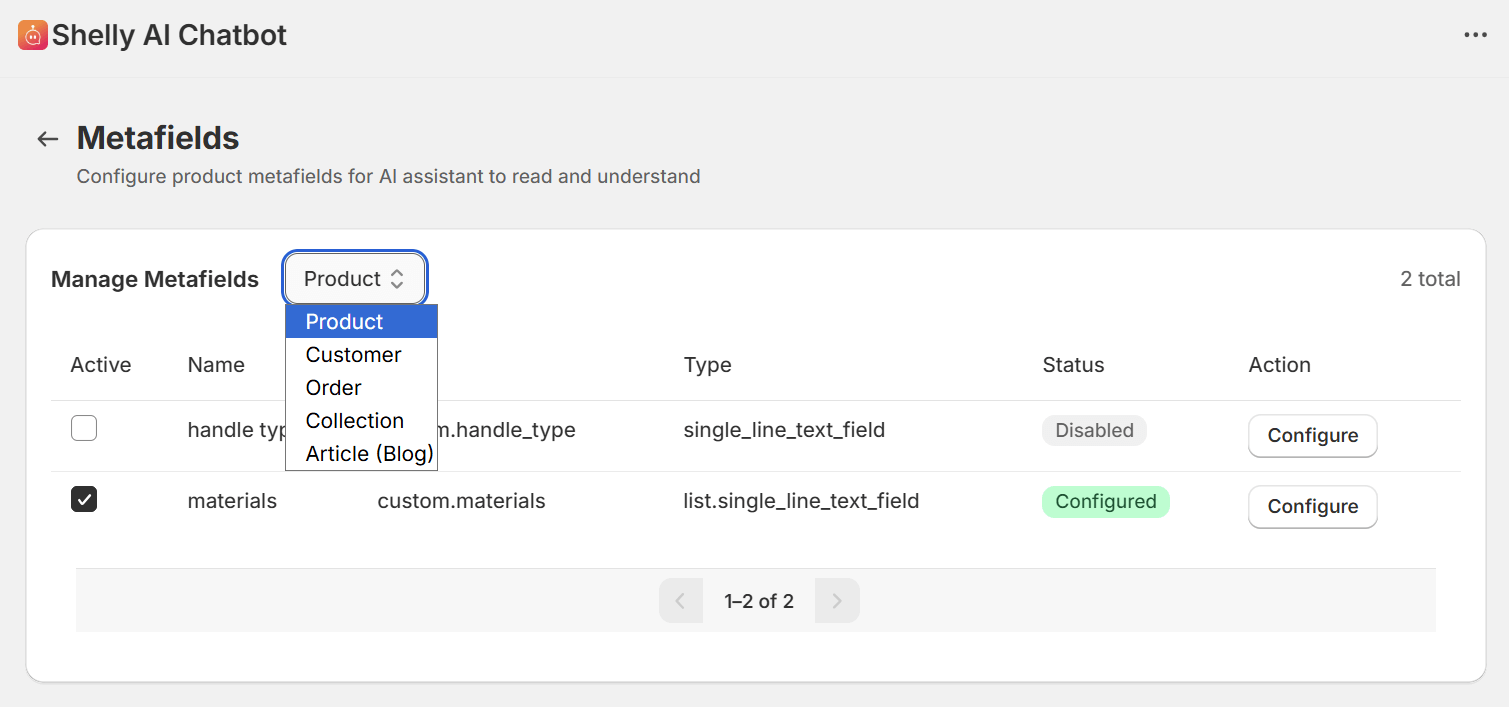Click the back arrow beside Metafields
Screen dimensions: 1509x707
47,139
